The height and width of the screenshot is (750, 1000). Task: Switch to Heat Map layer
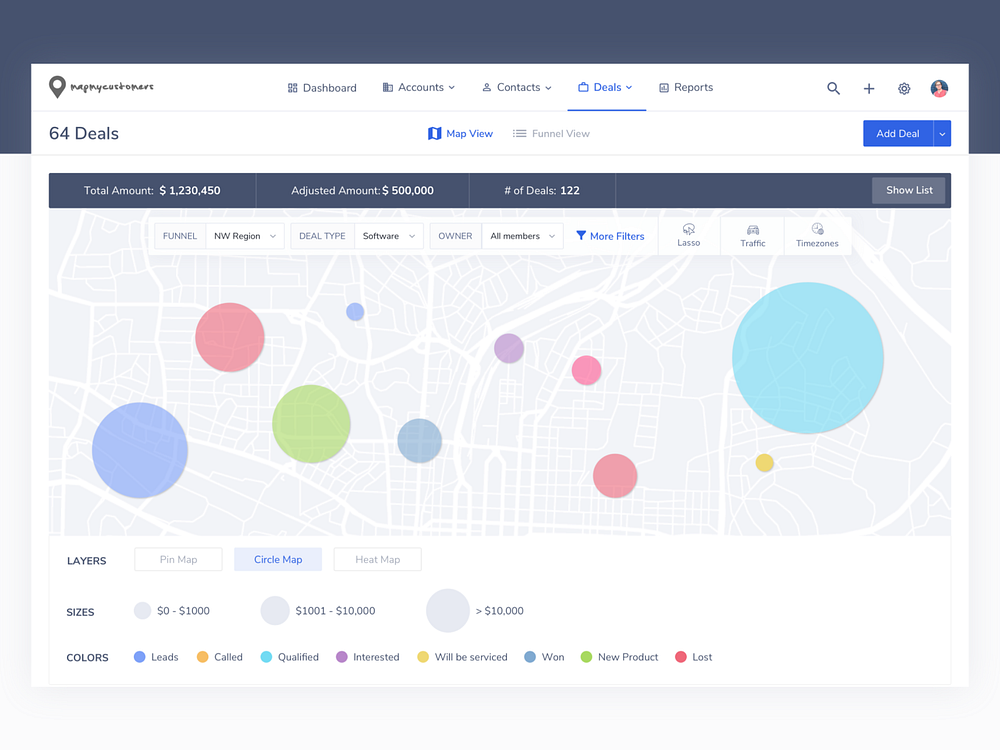pyautogui.click(x=377, y=559)
